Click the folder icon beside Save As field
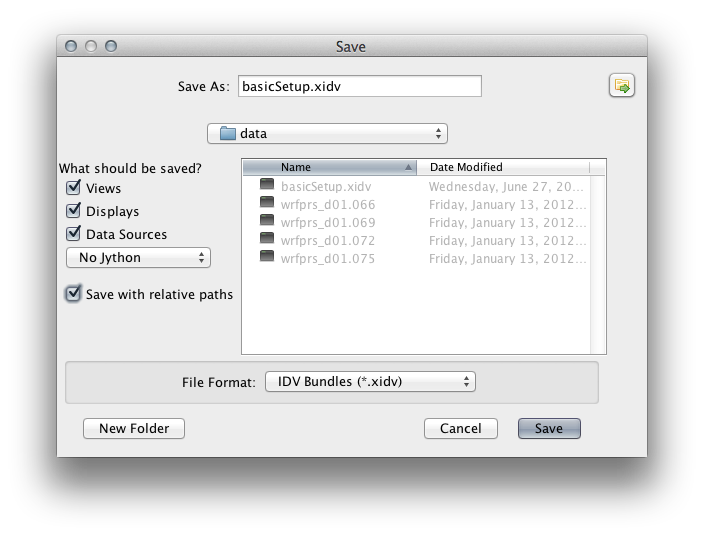This screenshot has width=704, height=536. [622, 87]
